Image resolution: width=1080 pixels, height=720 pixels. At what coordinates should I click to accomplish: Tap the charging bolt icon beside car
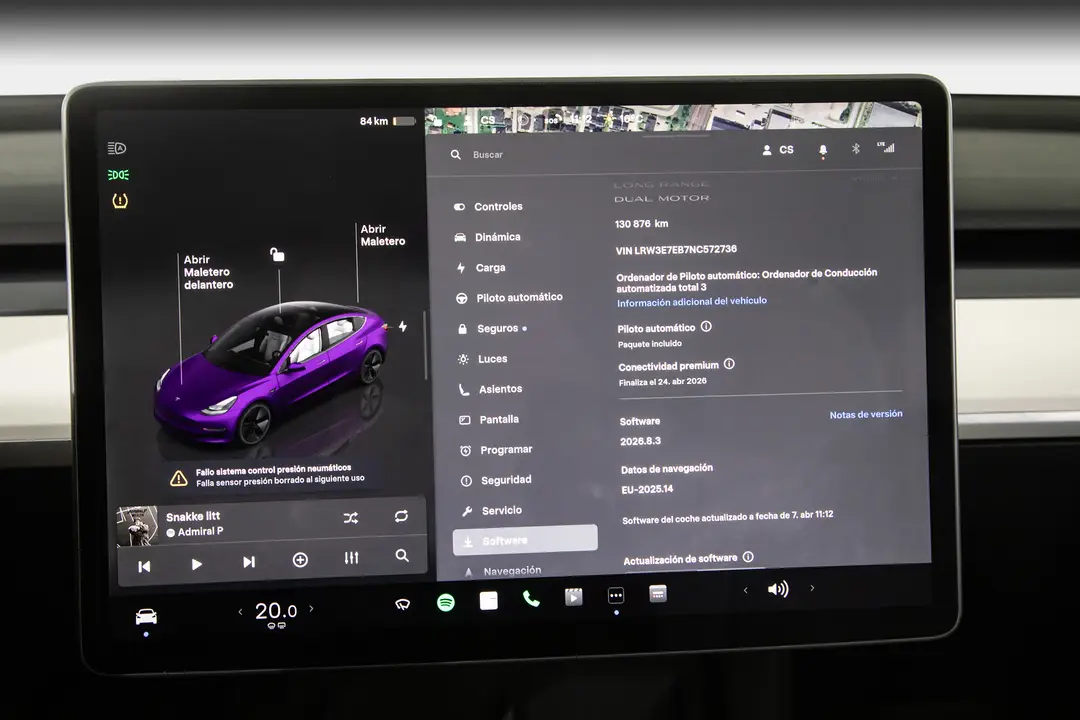click(403, 326)
